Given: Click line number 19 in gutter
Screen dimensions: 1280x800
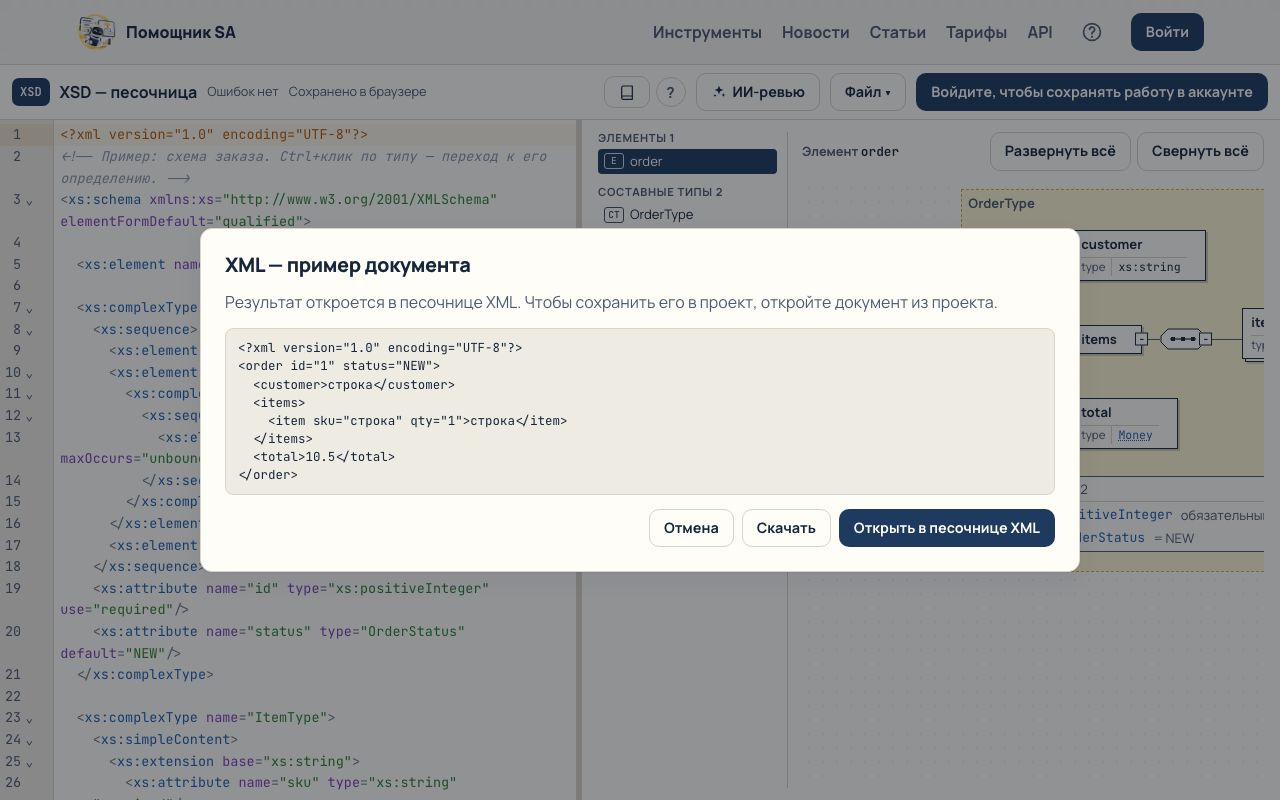Looking at the screenshot, I should 13,588.
